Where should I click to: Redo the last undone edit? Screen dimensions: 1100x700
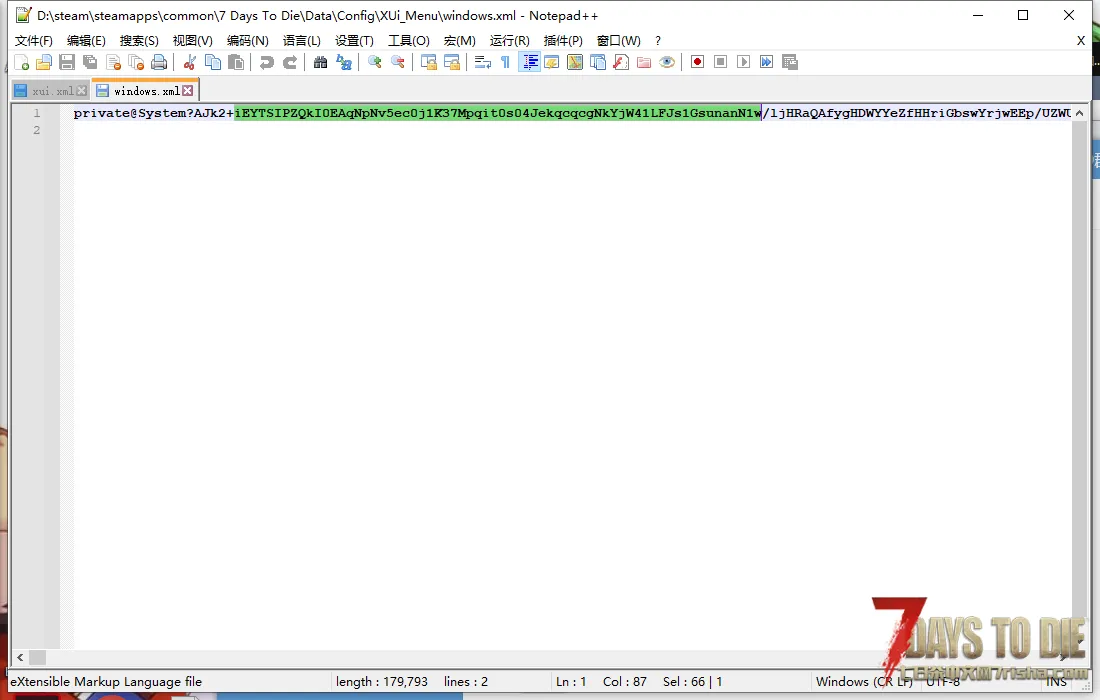click(x=290, y=62)
